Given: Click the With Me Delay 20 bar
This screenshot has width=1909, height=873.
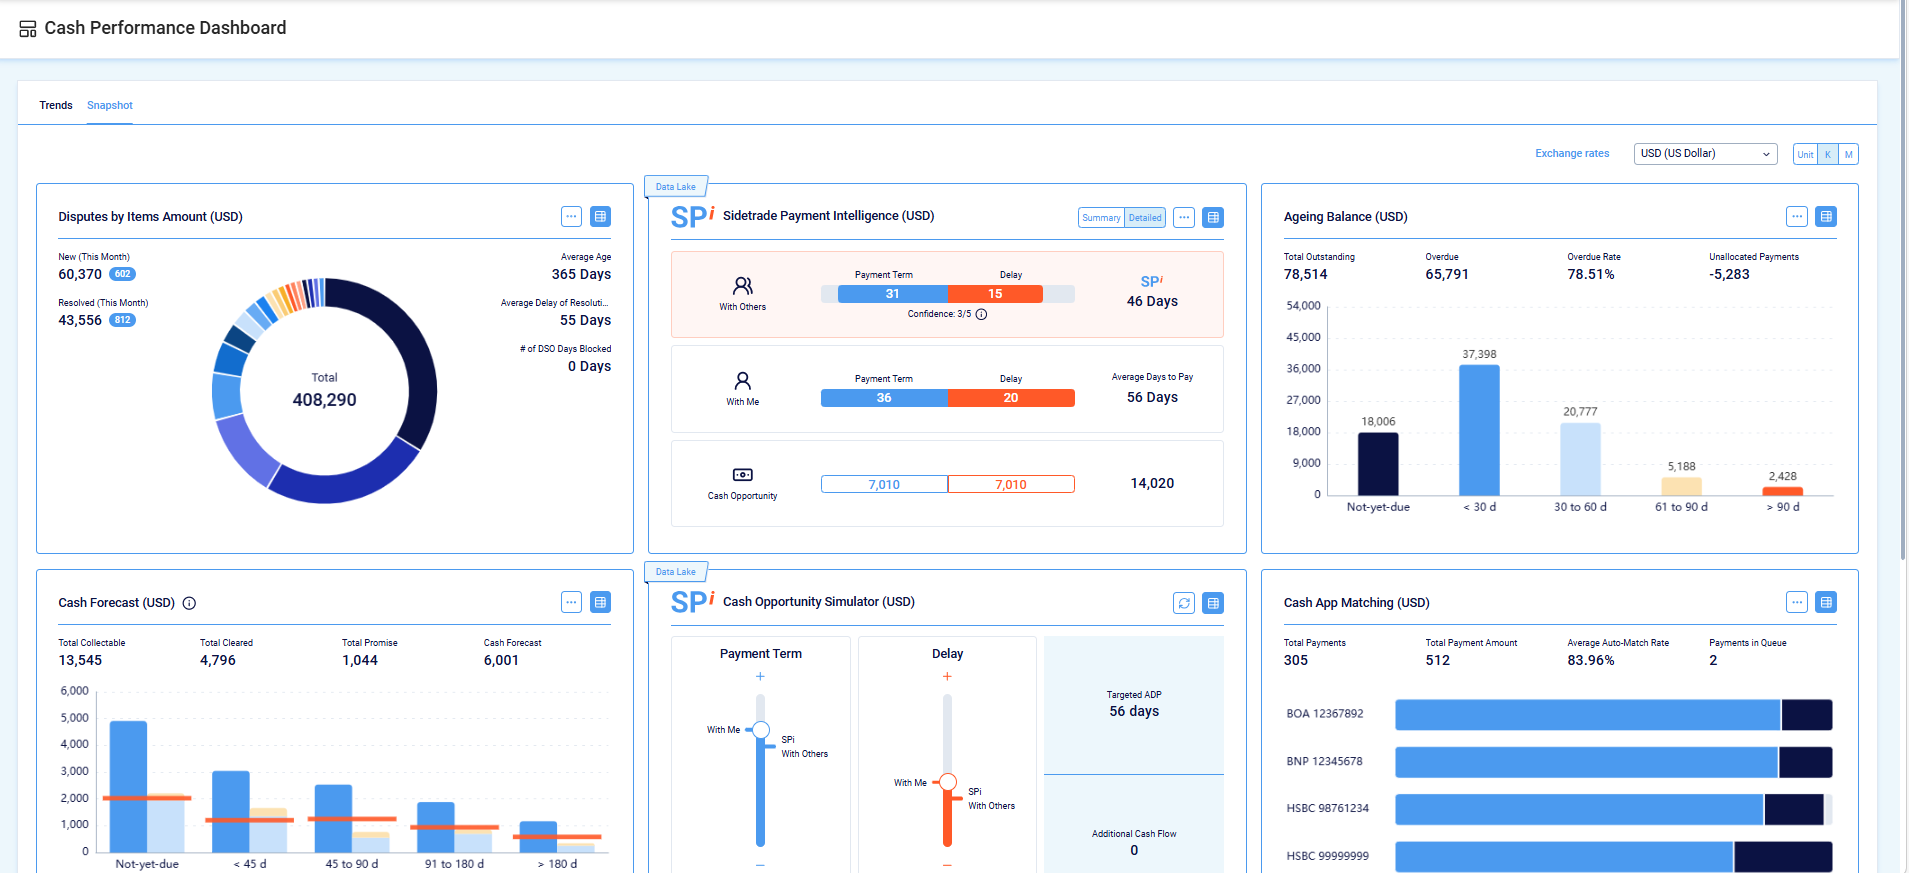Looking at the screenshot, I should pyautogui.click(x=1011, y=398).
